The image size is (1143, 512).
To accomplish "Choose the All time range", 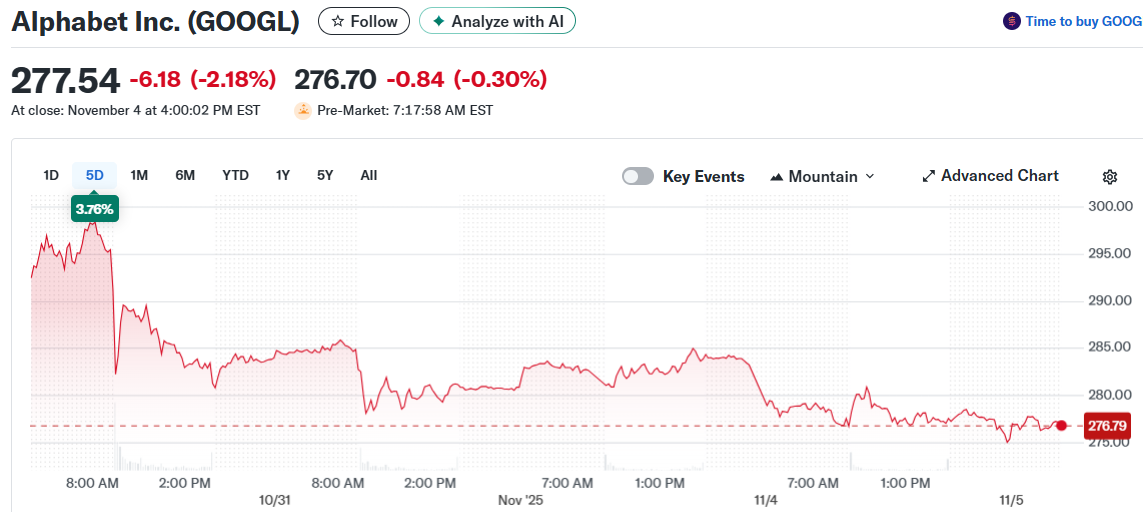I will pos(369,175).
